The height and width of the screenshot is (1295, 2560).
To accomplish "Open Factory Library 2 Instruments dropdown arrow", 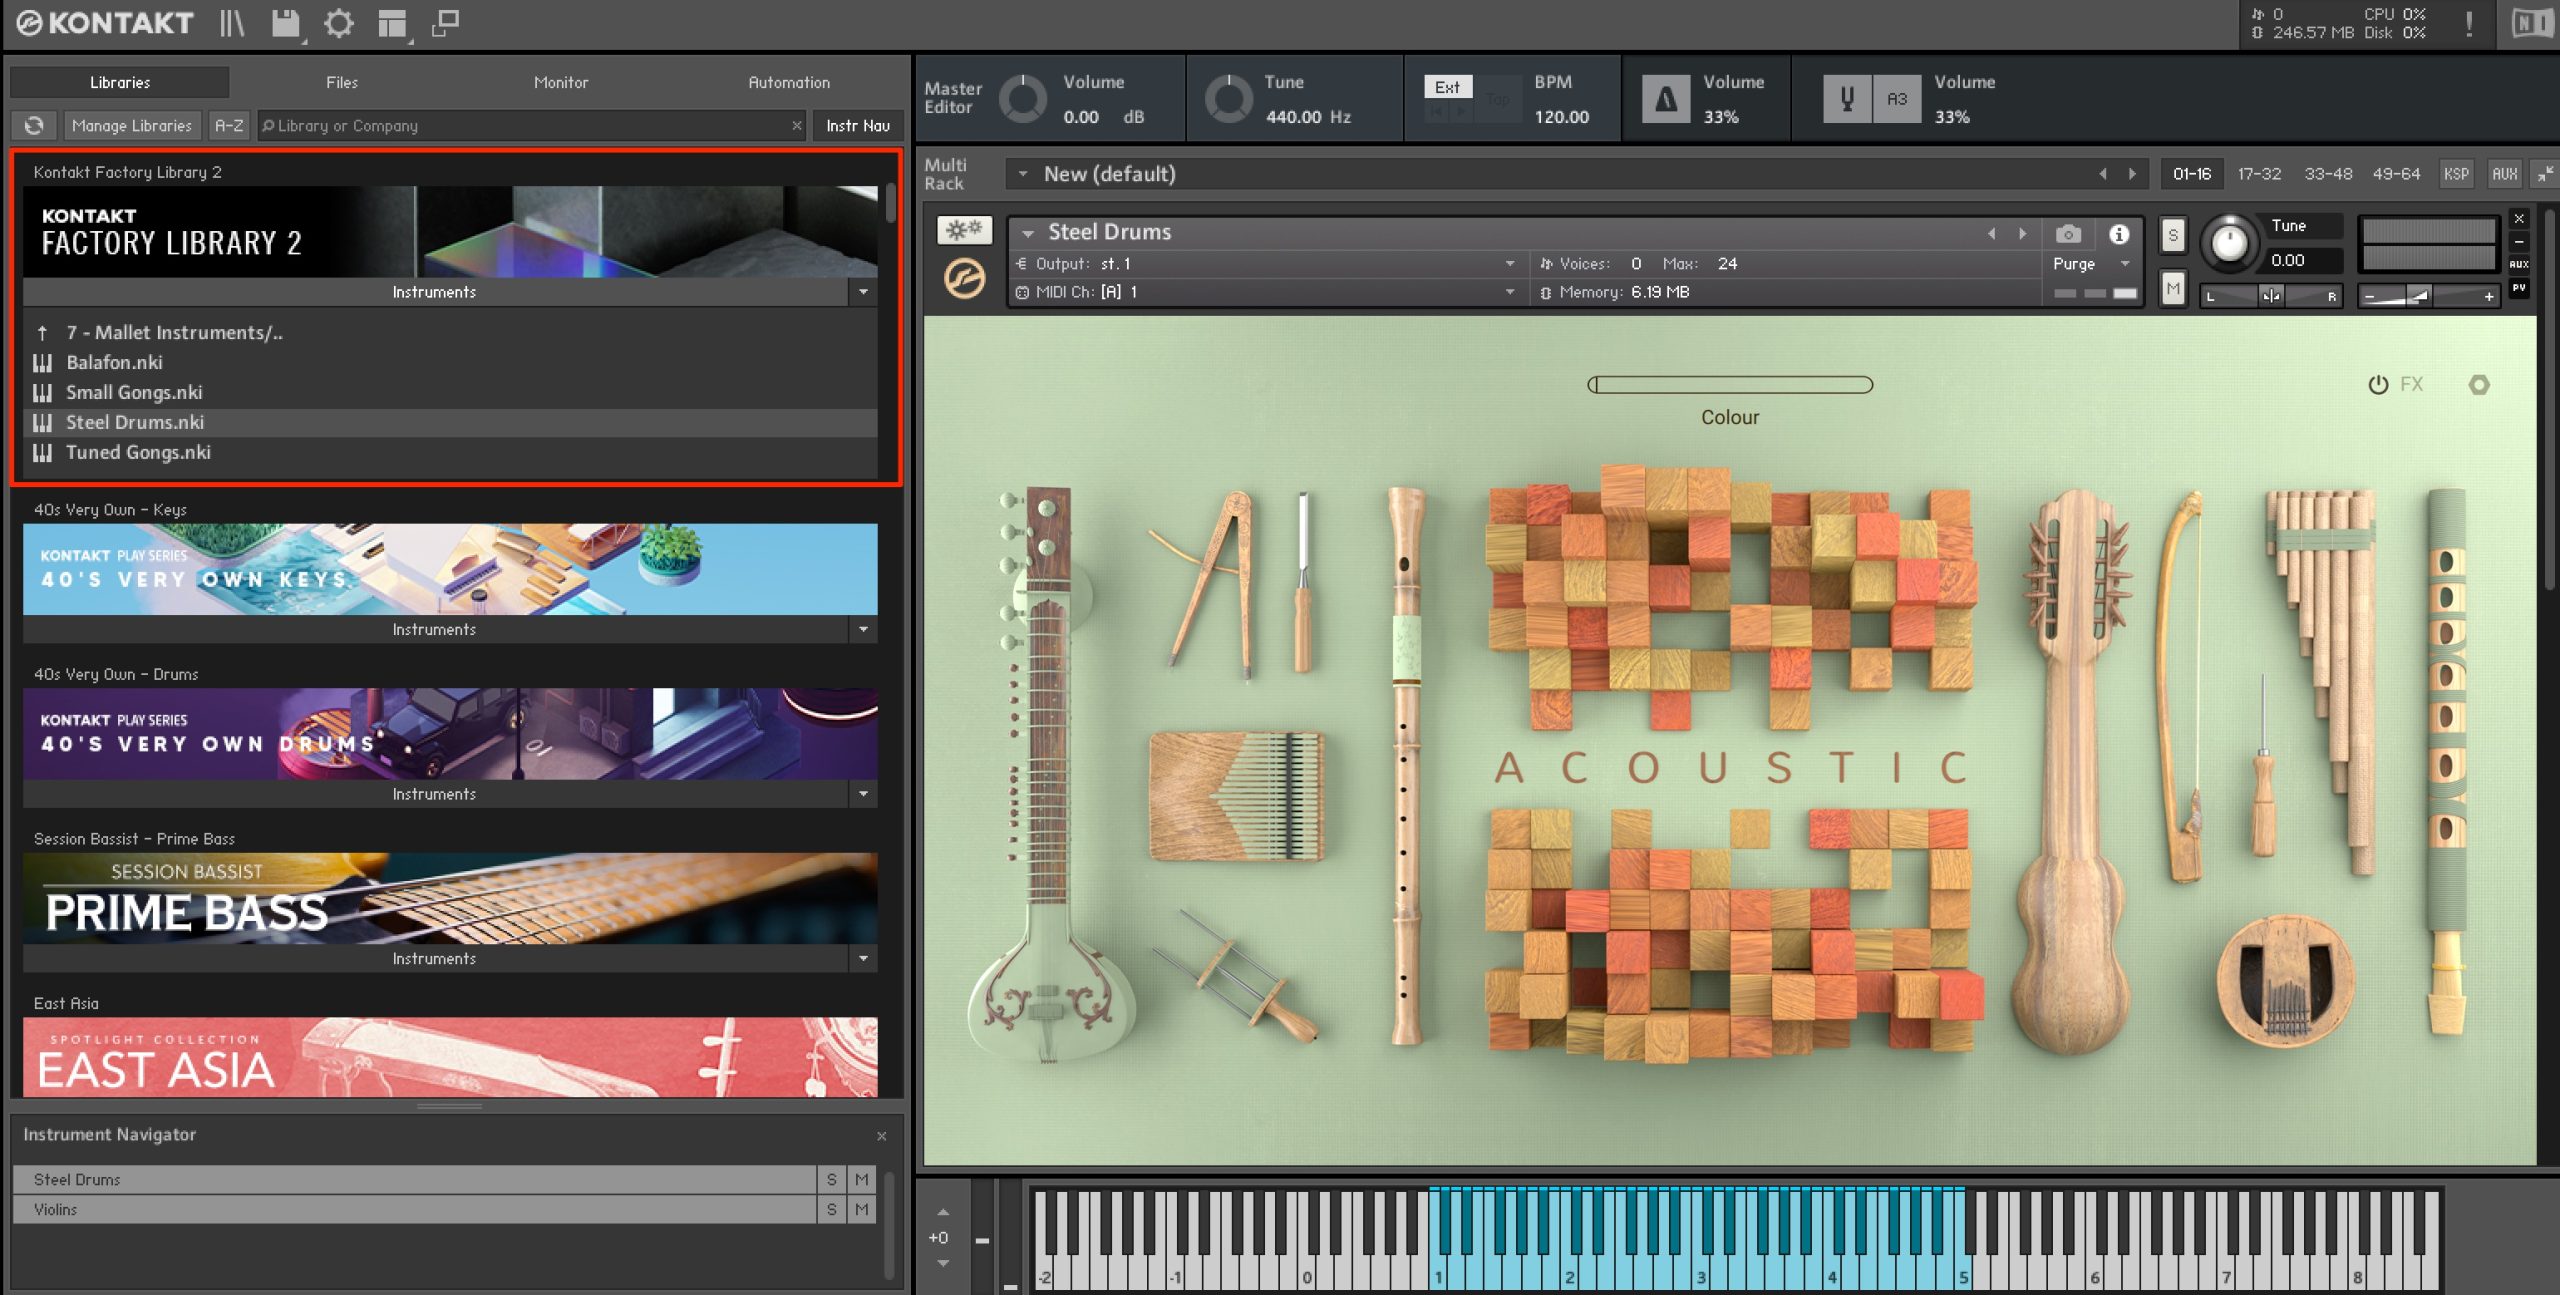I will pyautogui.click(x=863, y=292).
